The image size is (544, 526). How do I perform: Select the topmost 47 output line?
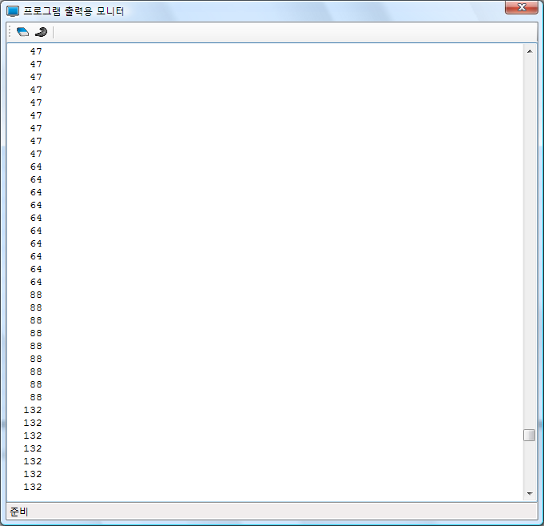coord(36,51)
